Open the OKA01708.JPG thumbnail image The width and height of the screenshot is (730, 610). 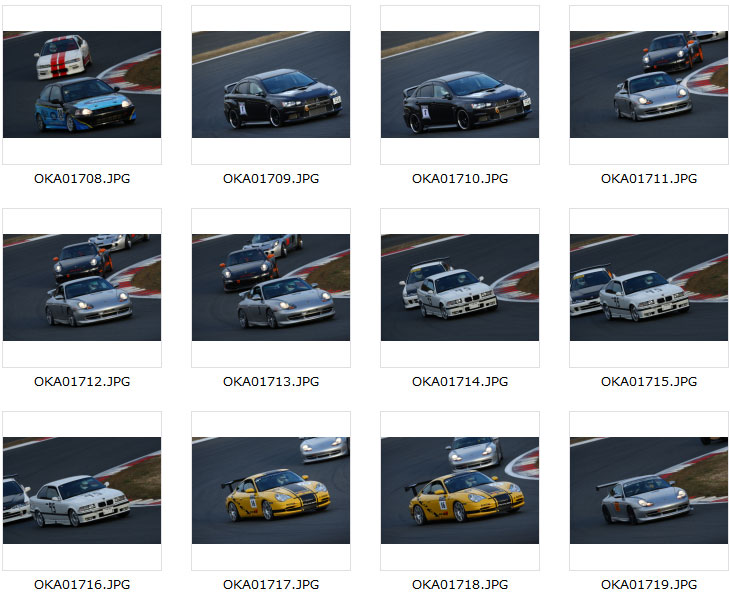pos(82,84)
